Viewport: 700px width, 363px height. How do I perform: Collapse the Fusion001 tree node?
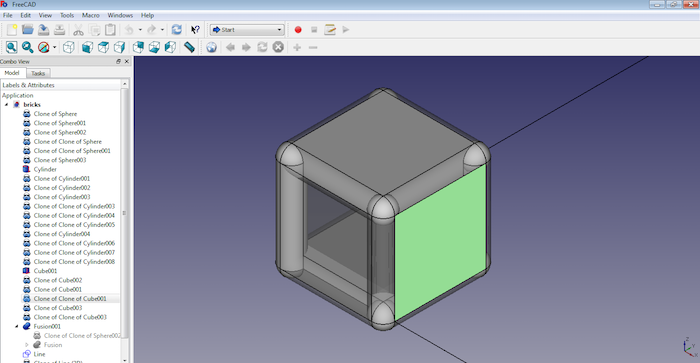[x=17, y=326]
